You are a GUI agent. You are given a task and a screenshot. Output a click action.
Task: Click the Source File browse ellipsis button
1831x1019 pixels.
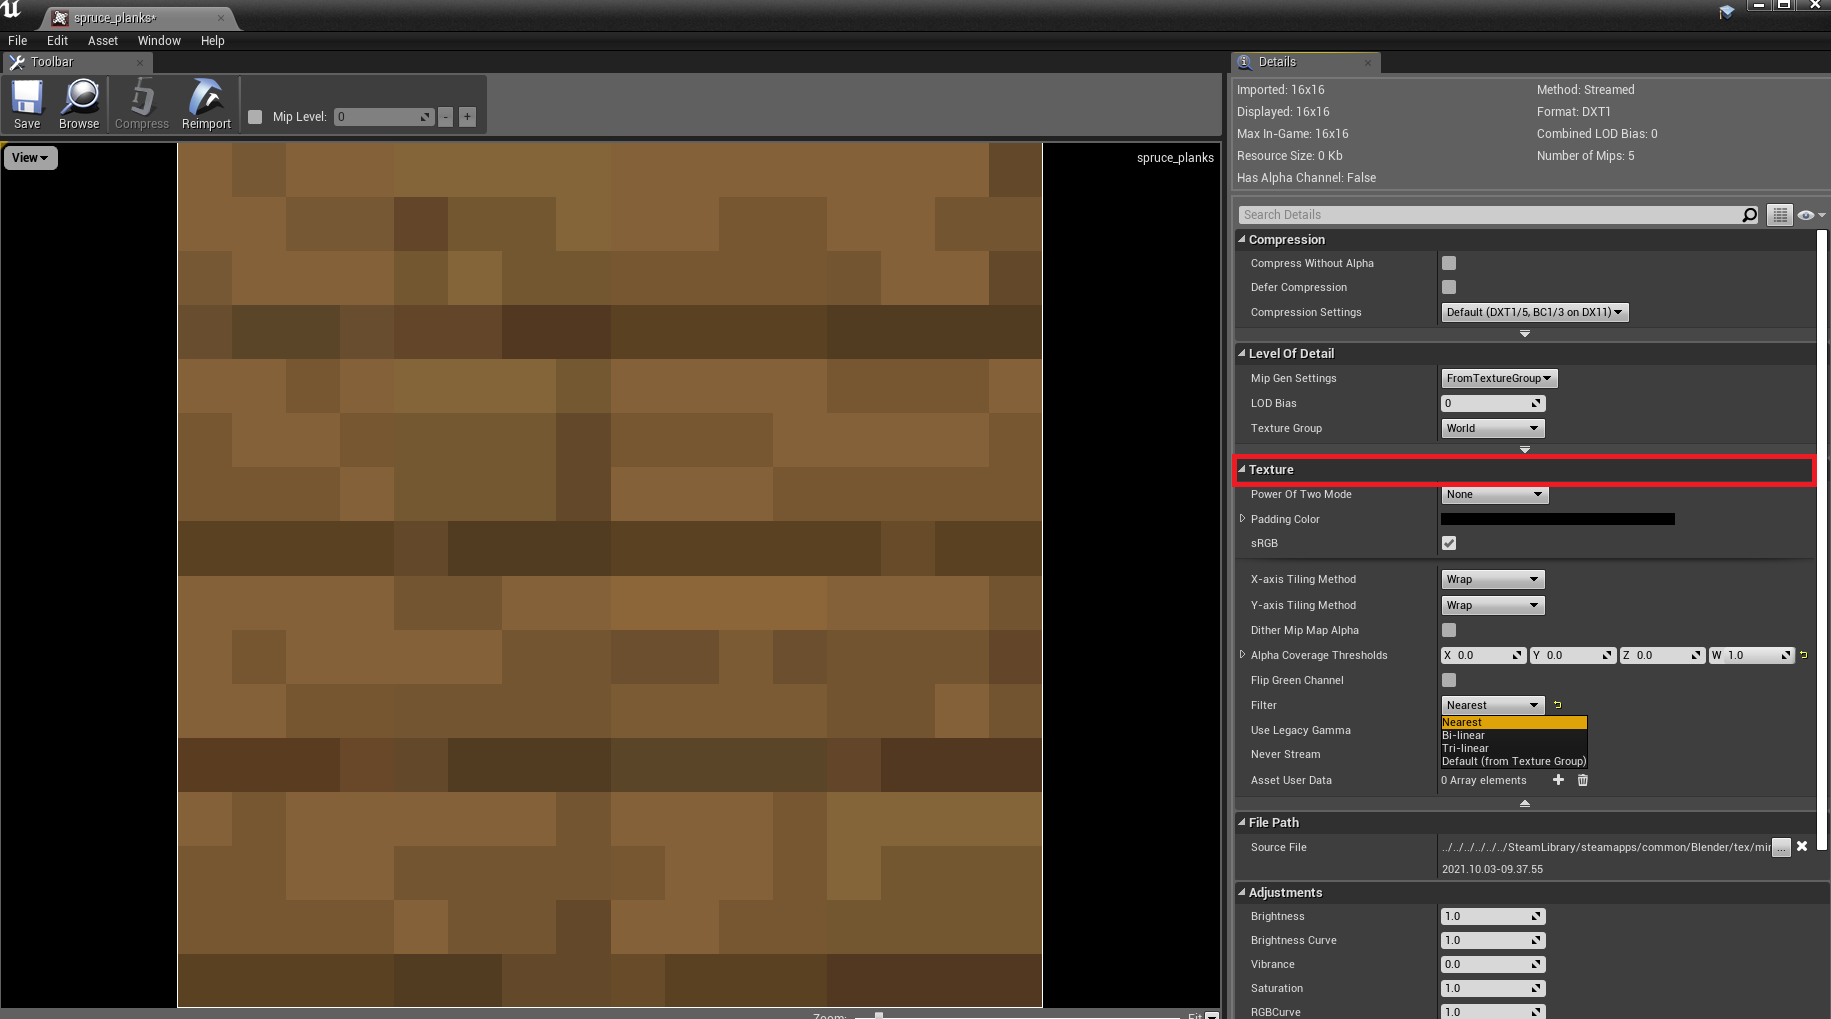point(1781,848)
